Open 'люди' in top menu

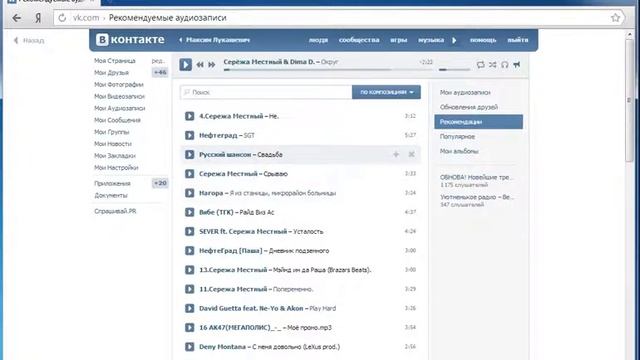[318, 40]
